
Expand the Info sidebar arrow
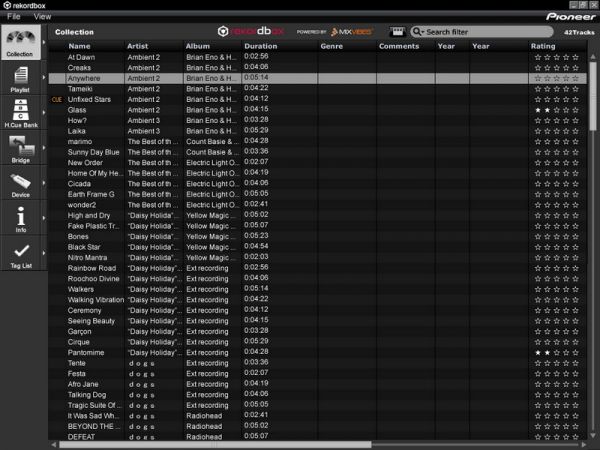coord(44,218)
